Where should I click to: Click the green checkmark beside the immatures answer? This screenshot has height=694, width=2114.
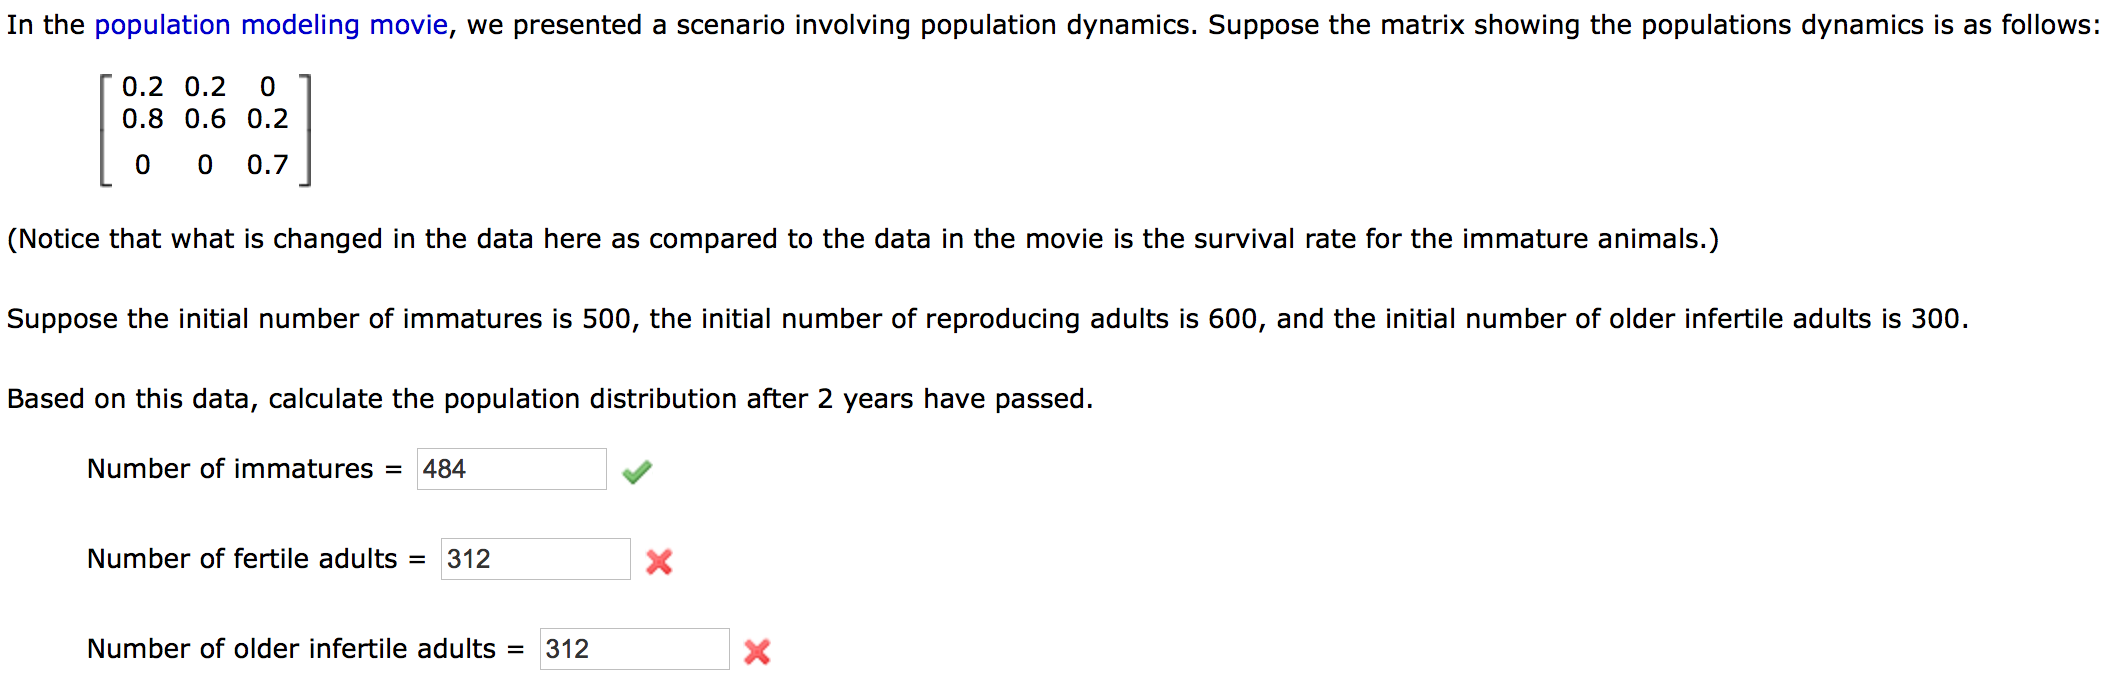639,468
